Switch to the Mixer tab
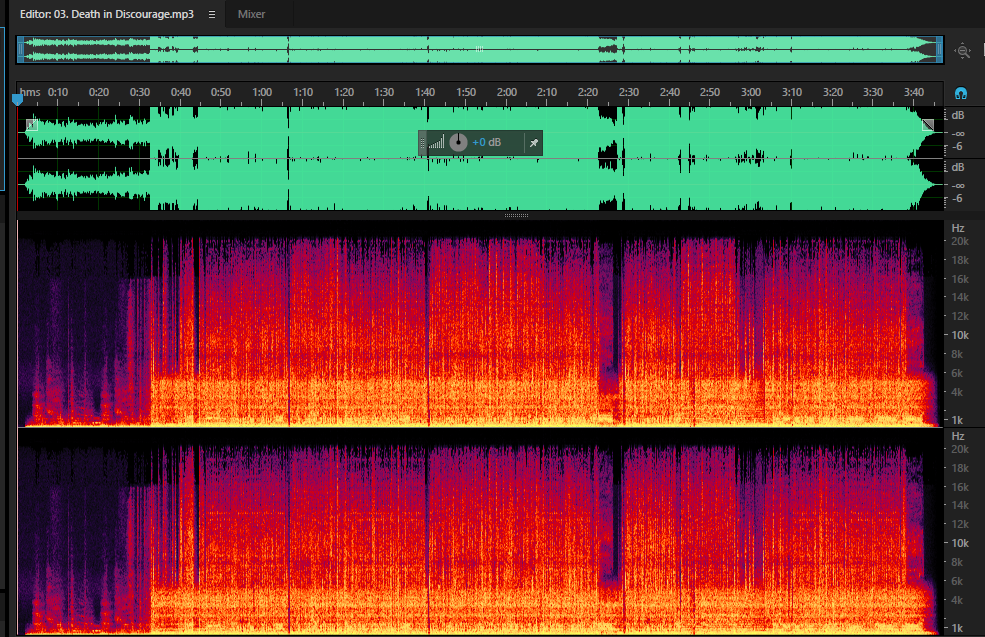The width and height of the screenshot is (985, 637). click(x=251, y=14)
